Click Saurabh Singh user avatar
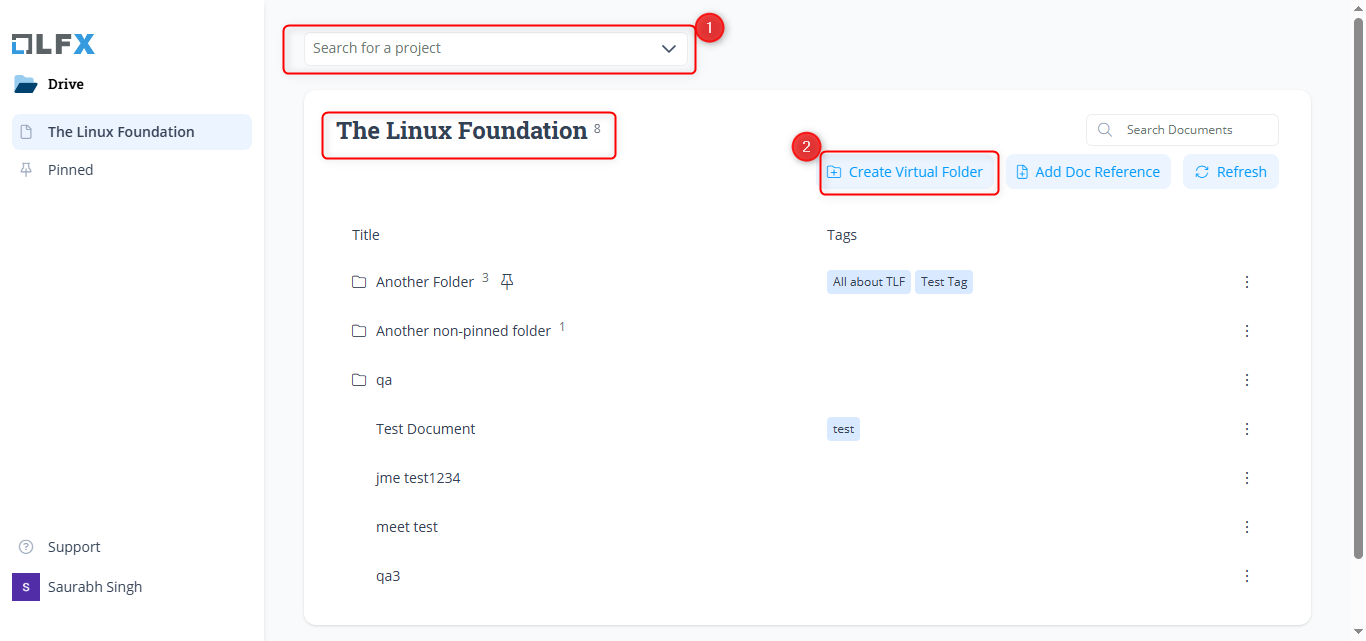 (26, 587)
